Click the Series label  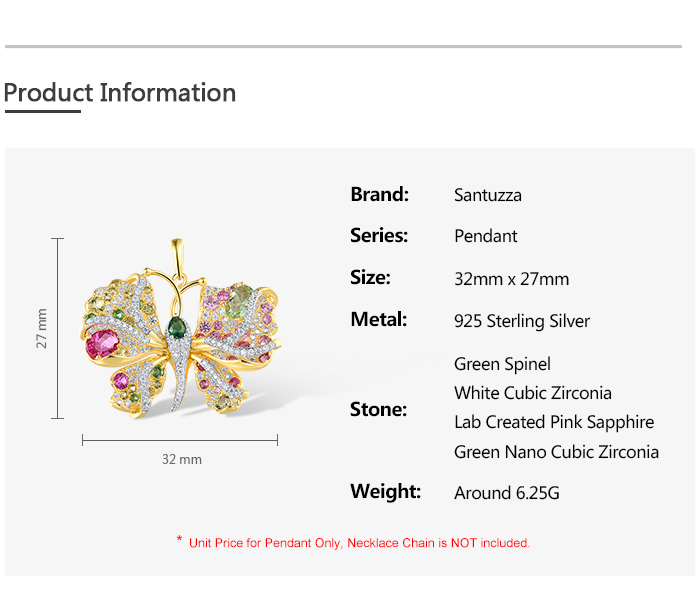[379, 236]
